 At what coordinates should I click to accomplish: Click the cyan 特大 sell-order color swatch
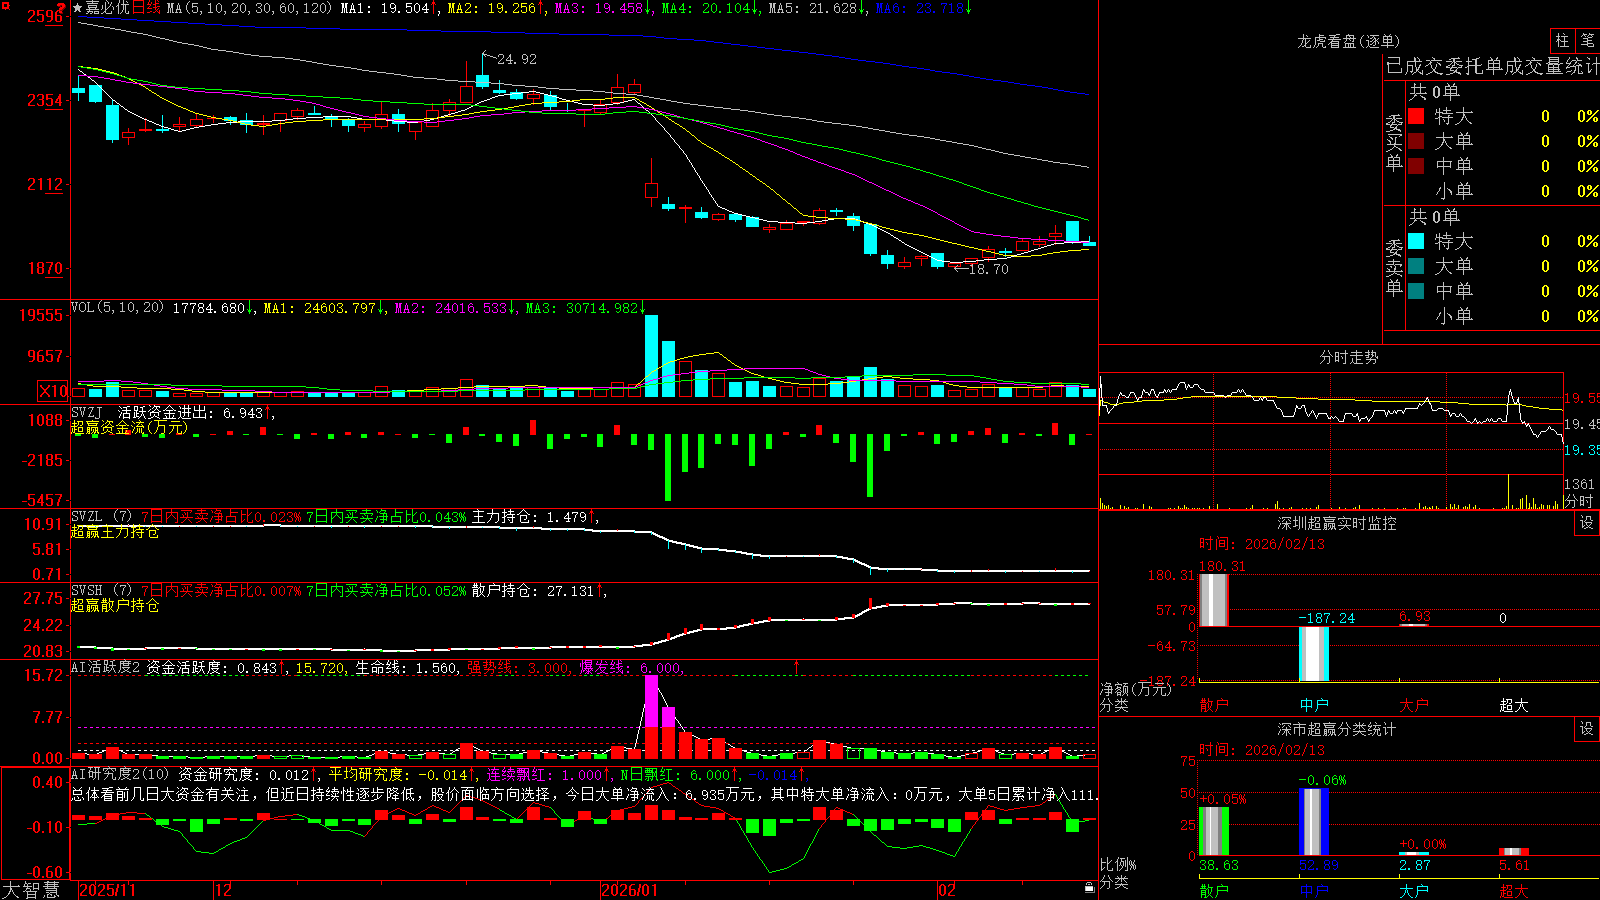click(1416, 241)
